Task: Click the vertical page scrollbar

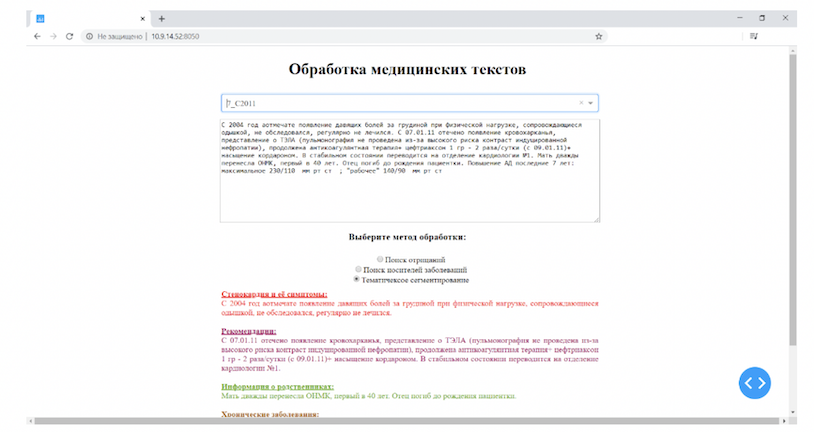Action: click(x=793, y=200)
